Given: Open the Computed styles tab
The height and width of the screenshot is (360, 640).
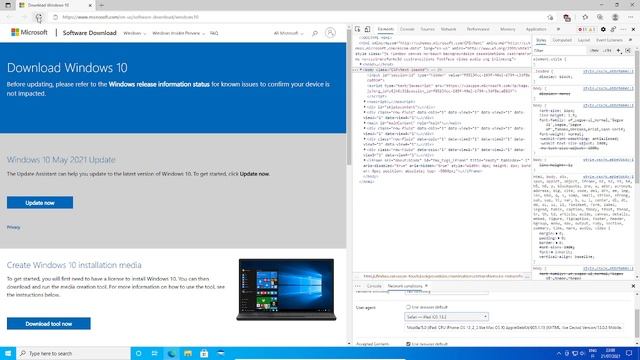Looking at the screenshot, I should coord(562,40).
